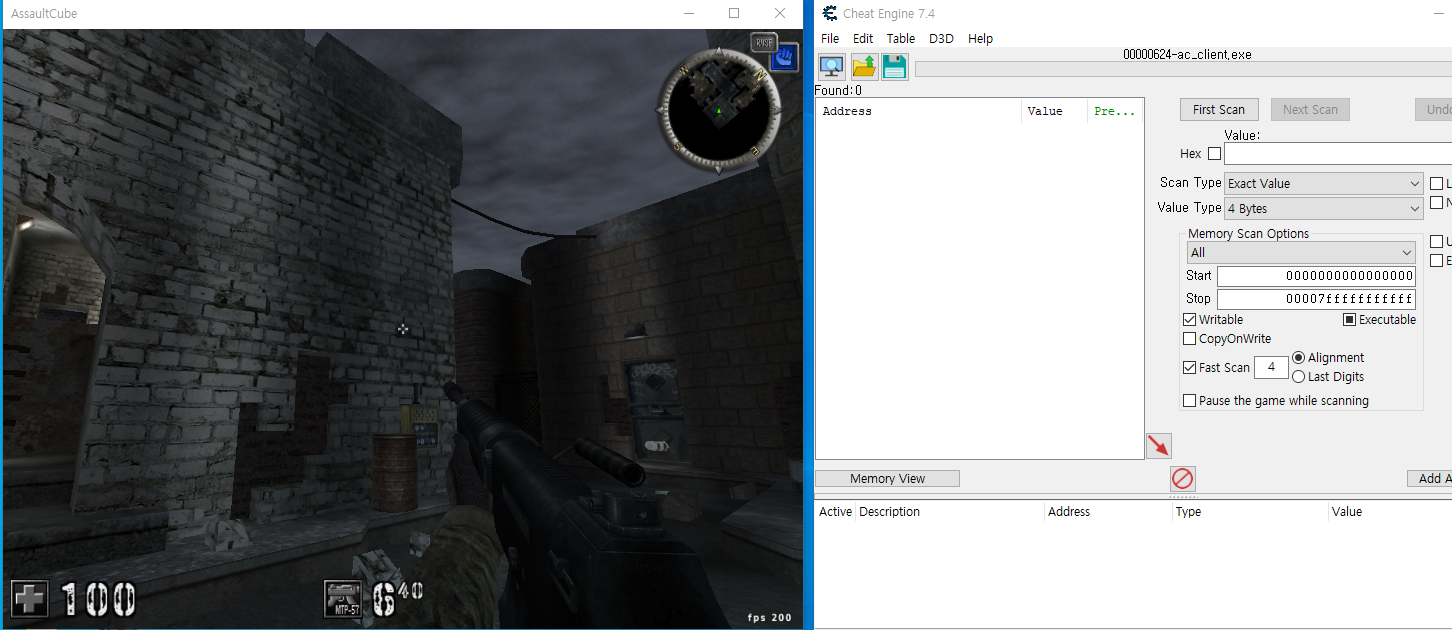Click the Address column header in address table
Image resolution: width=1452 pixels, height=630 pixels.
point(1108,512)
